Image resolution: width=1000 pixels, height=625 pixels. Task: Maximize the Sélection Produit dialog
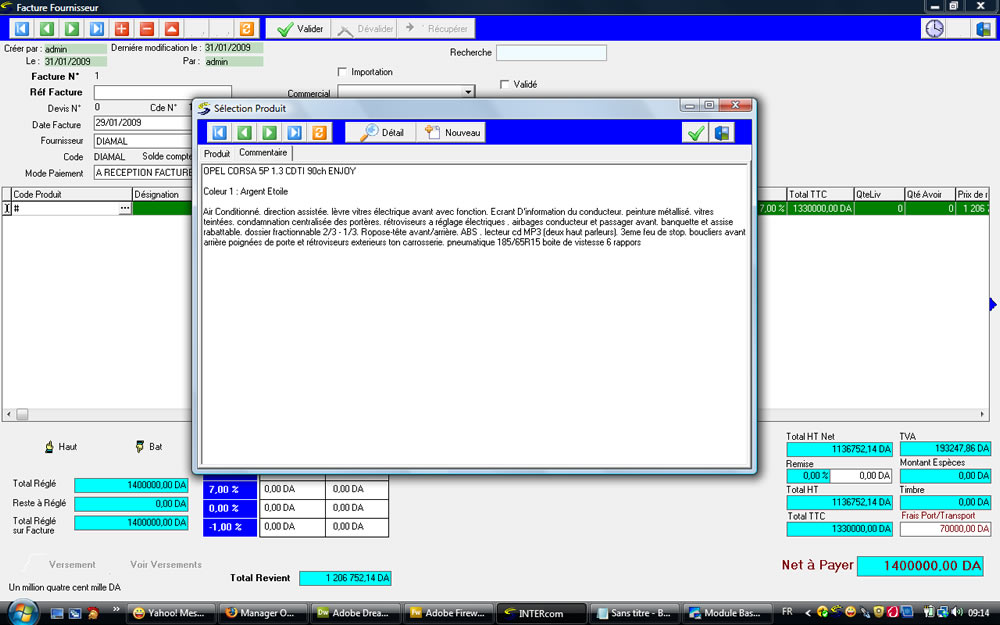[709, 105]
